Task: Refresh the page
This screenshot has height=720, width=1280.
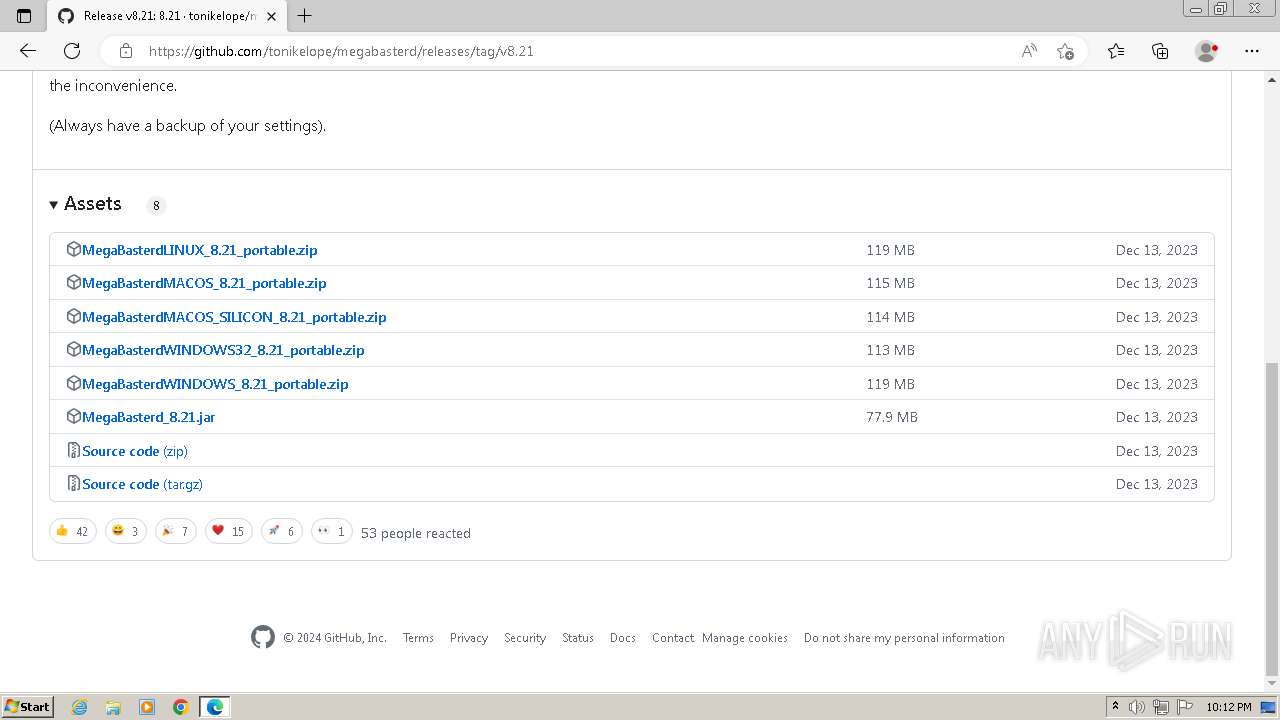Action: coord(72,51)
